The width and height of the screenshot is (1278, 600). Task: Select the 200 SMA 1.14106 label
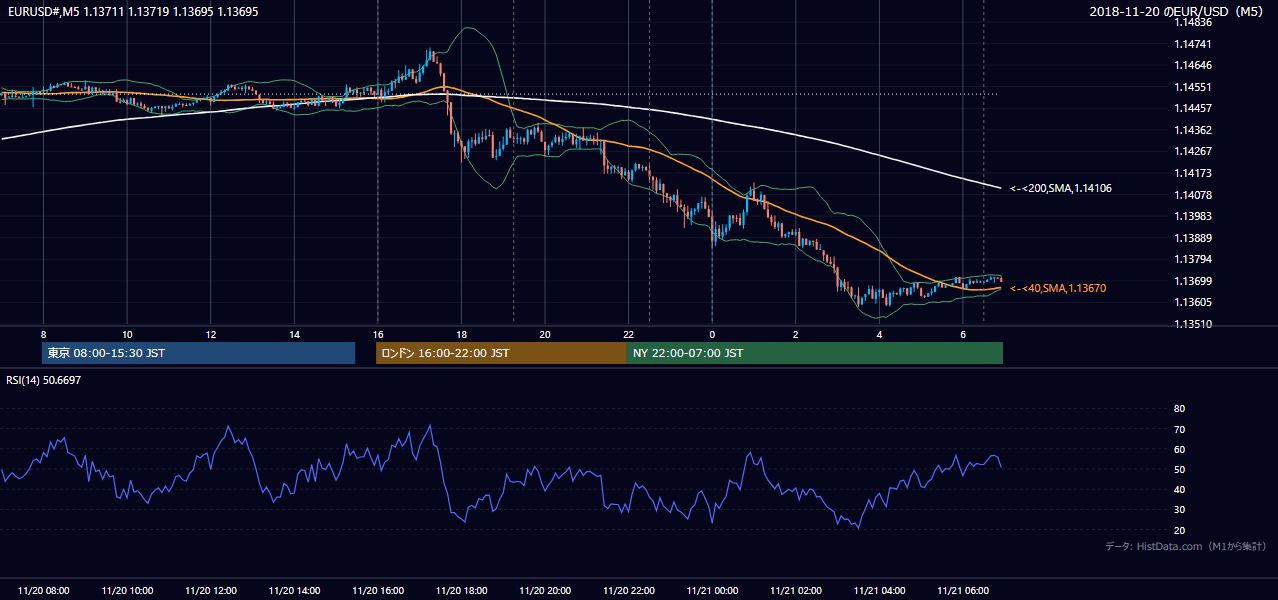point(1061,188)
